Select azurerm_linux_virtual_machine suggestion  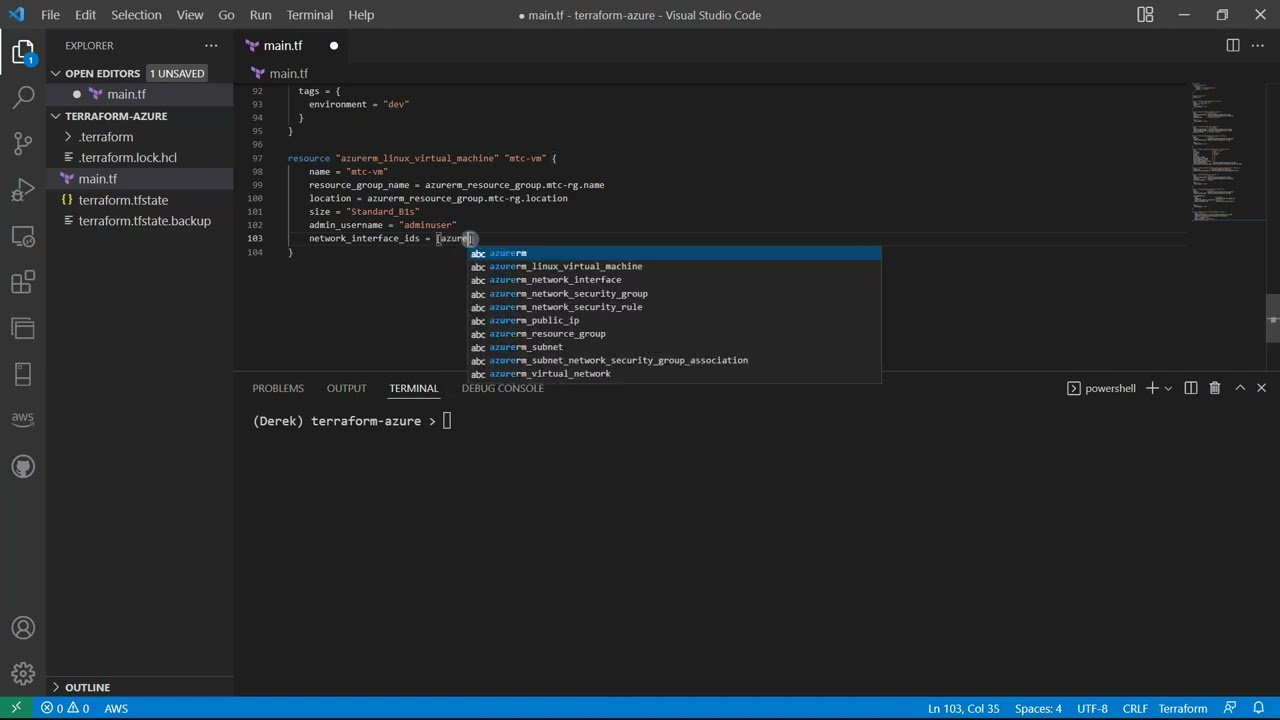tap(676, 267)
